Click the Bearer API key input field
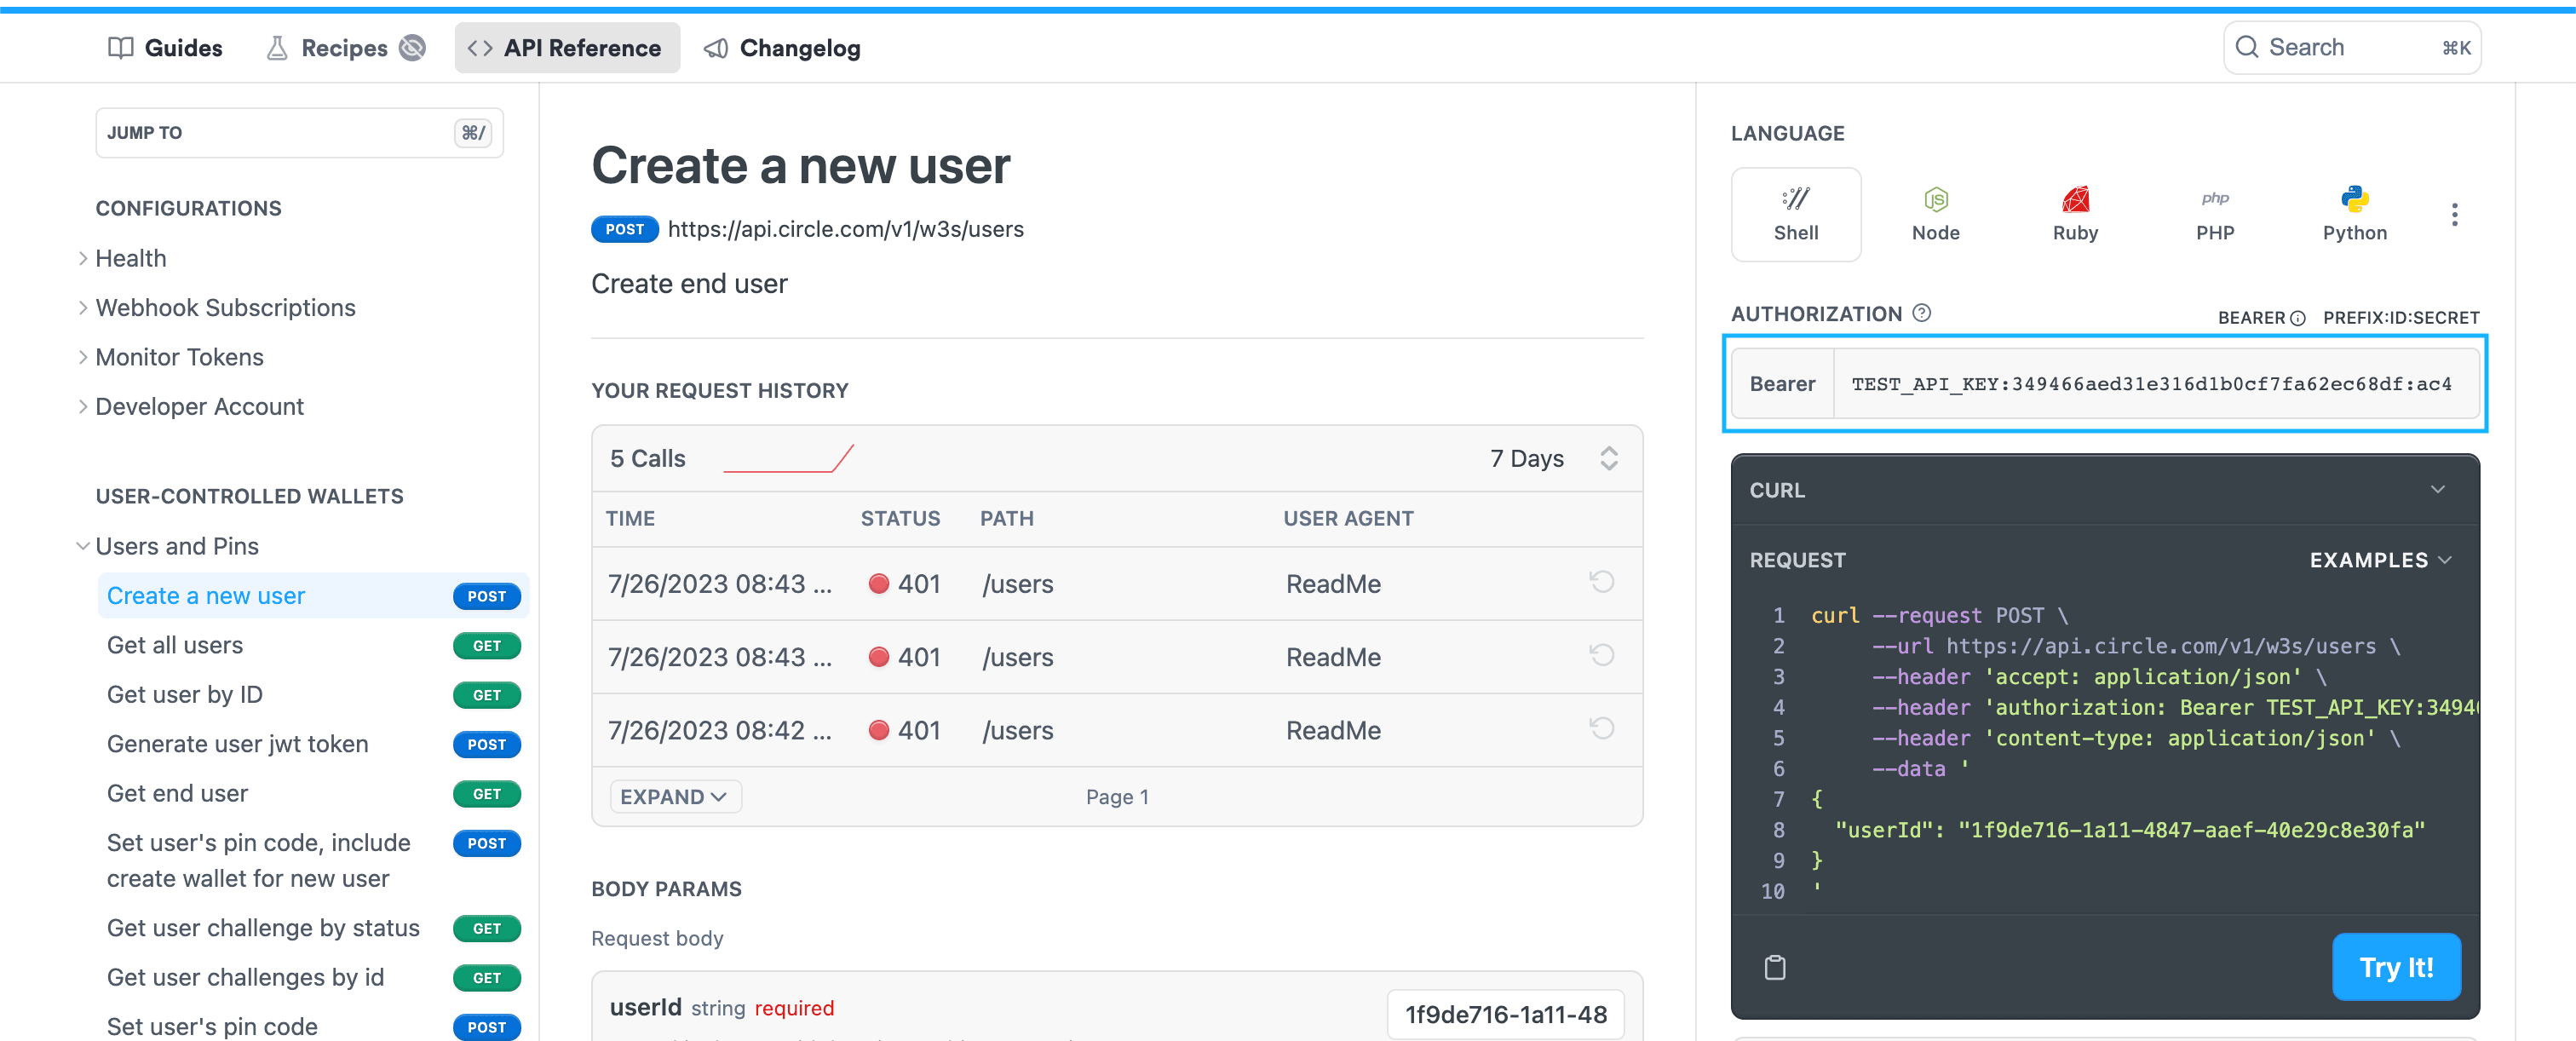The image size is (2576, 1041). tap(2155, 384)
